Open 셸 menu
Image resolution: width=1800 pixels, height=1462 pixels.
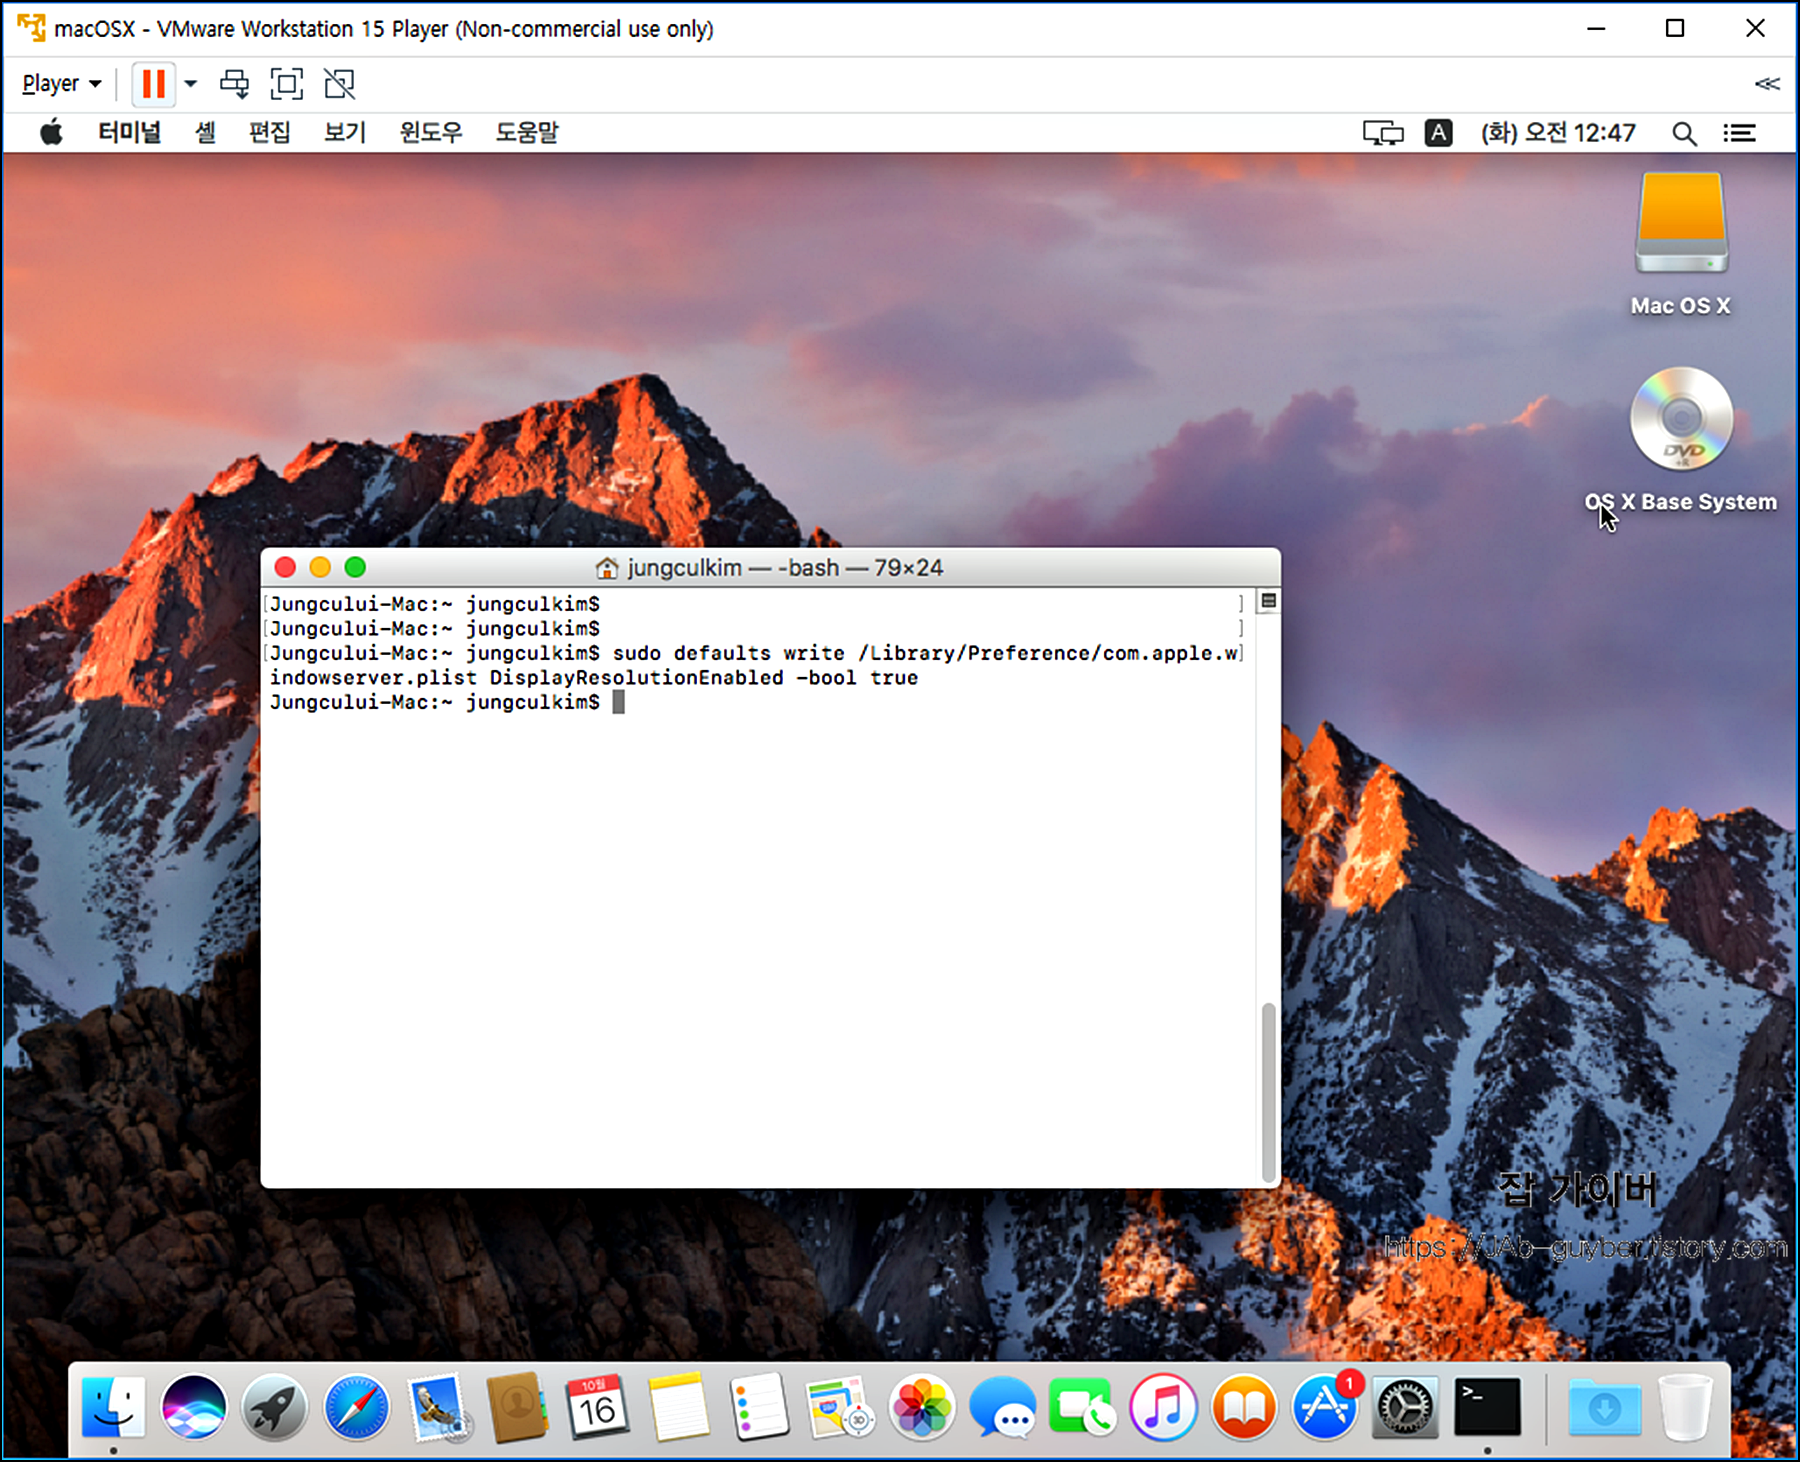206,133
